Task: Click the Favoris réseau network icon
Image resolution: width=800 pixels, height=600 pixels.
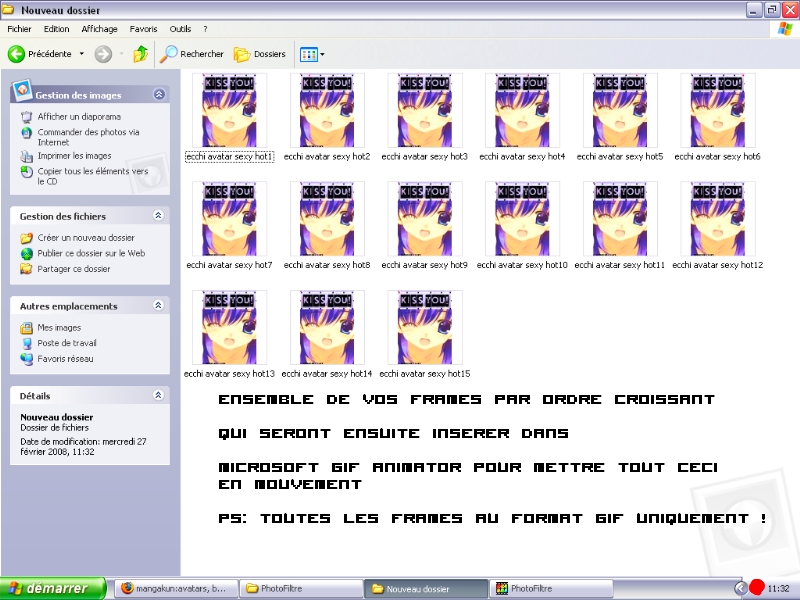Action: click(x=27, y=359)
